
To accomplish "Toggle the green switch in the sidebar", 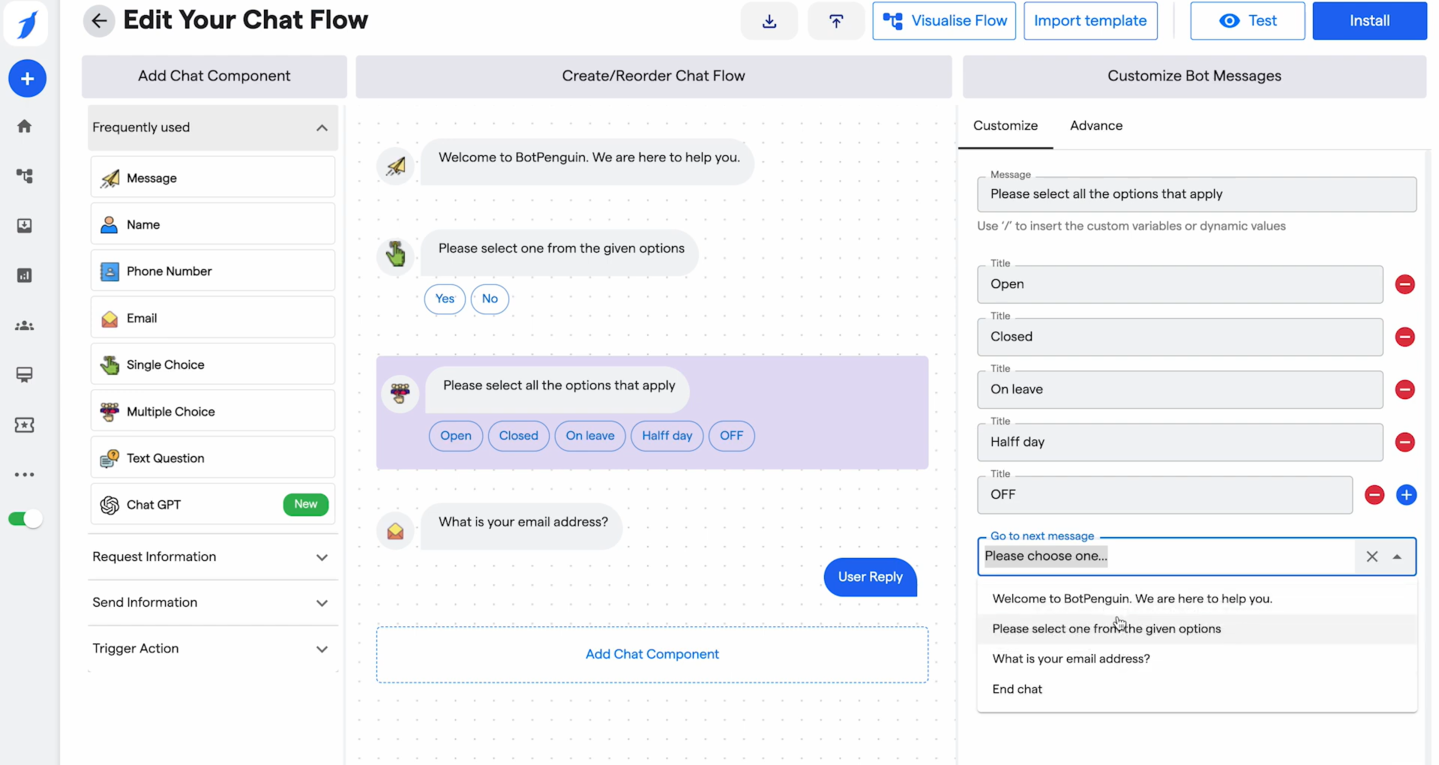I will pyautogui.click(x=25, y=519).
